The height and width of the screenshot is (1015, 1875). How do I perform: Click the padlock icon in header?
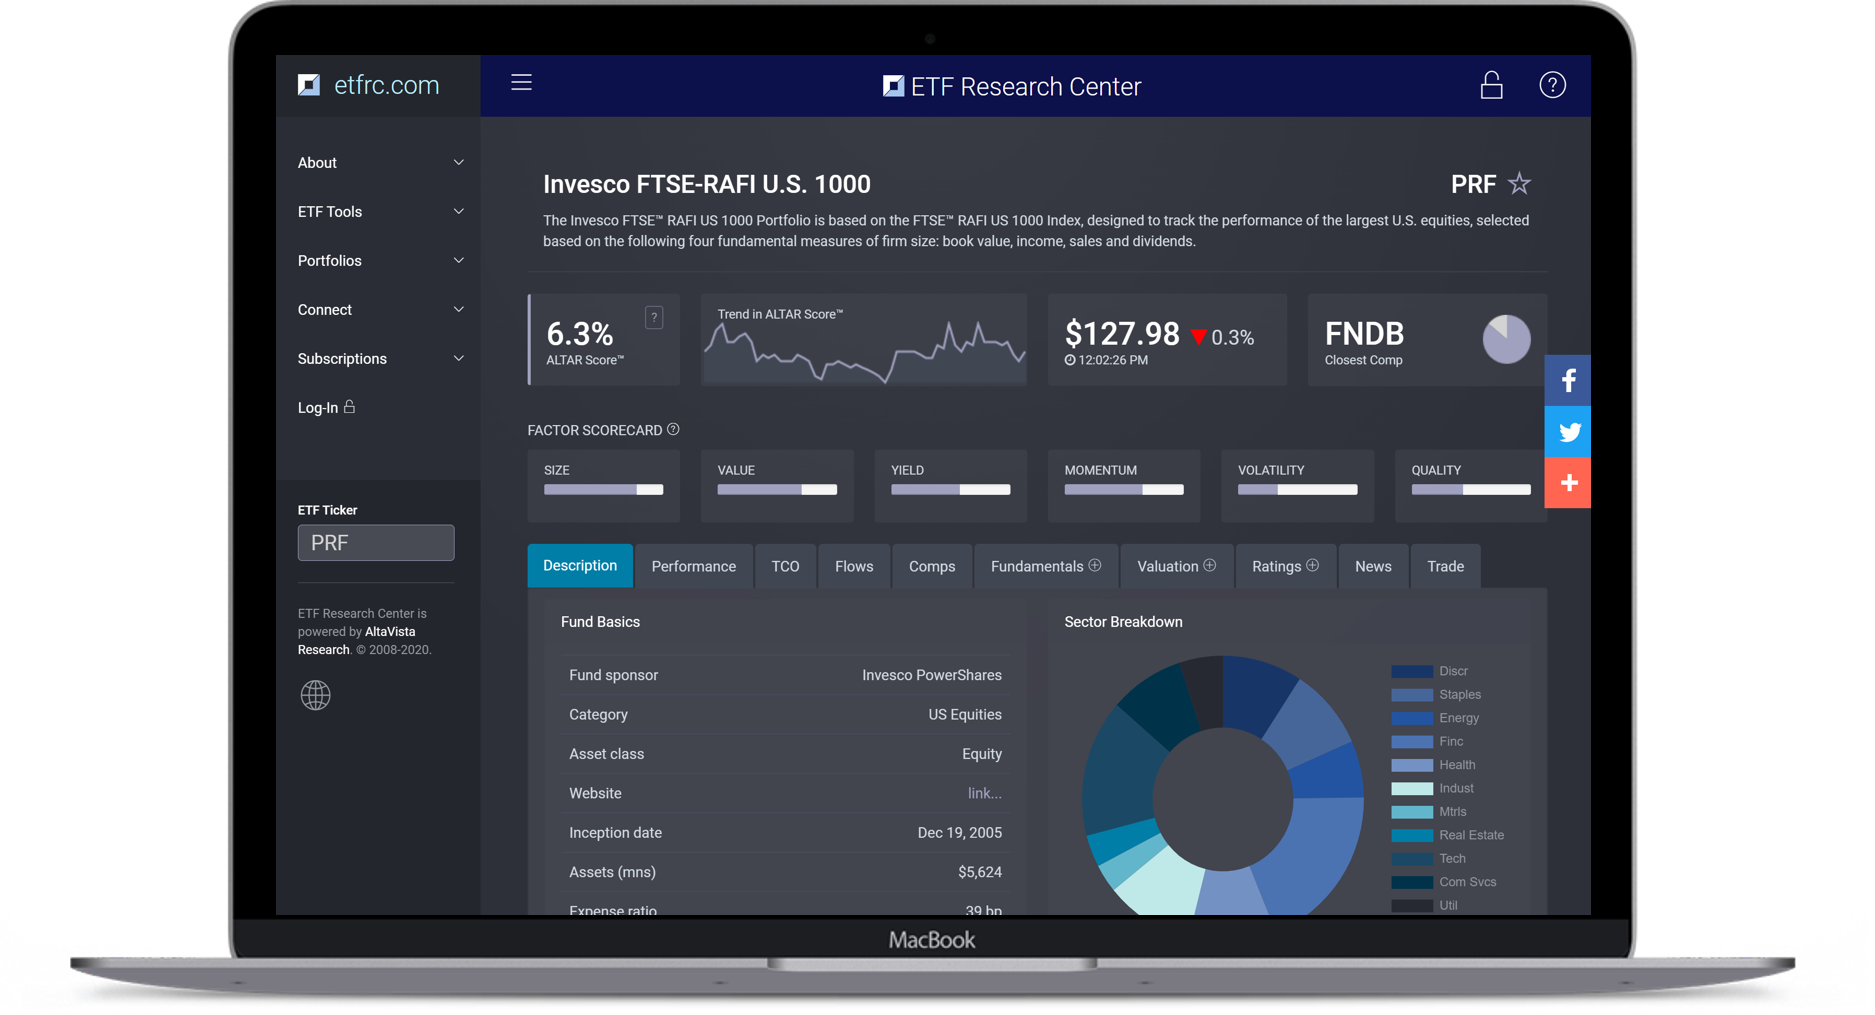coord(1491,85)
